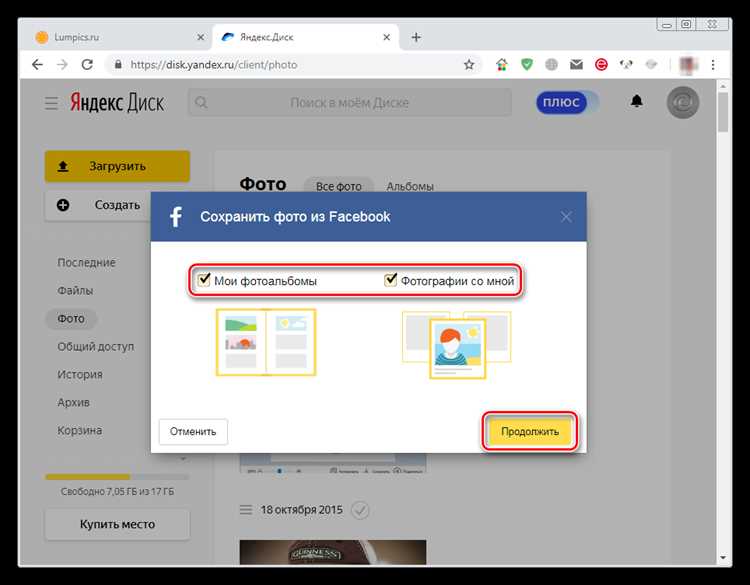Click the address bar URL
This screenshot has width=750, height=585.
[x=214, y=65]
